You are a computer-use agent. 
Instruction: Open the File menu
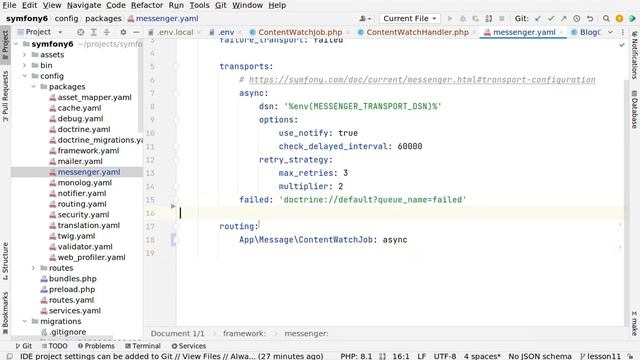coord(9,5)
